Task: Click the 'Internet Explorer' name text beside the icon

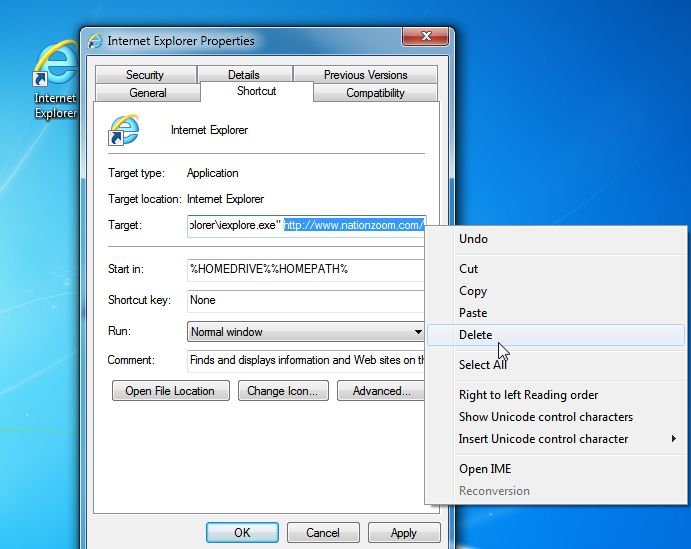Action: click(x=209, y=130)
